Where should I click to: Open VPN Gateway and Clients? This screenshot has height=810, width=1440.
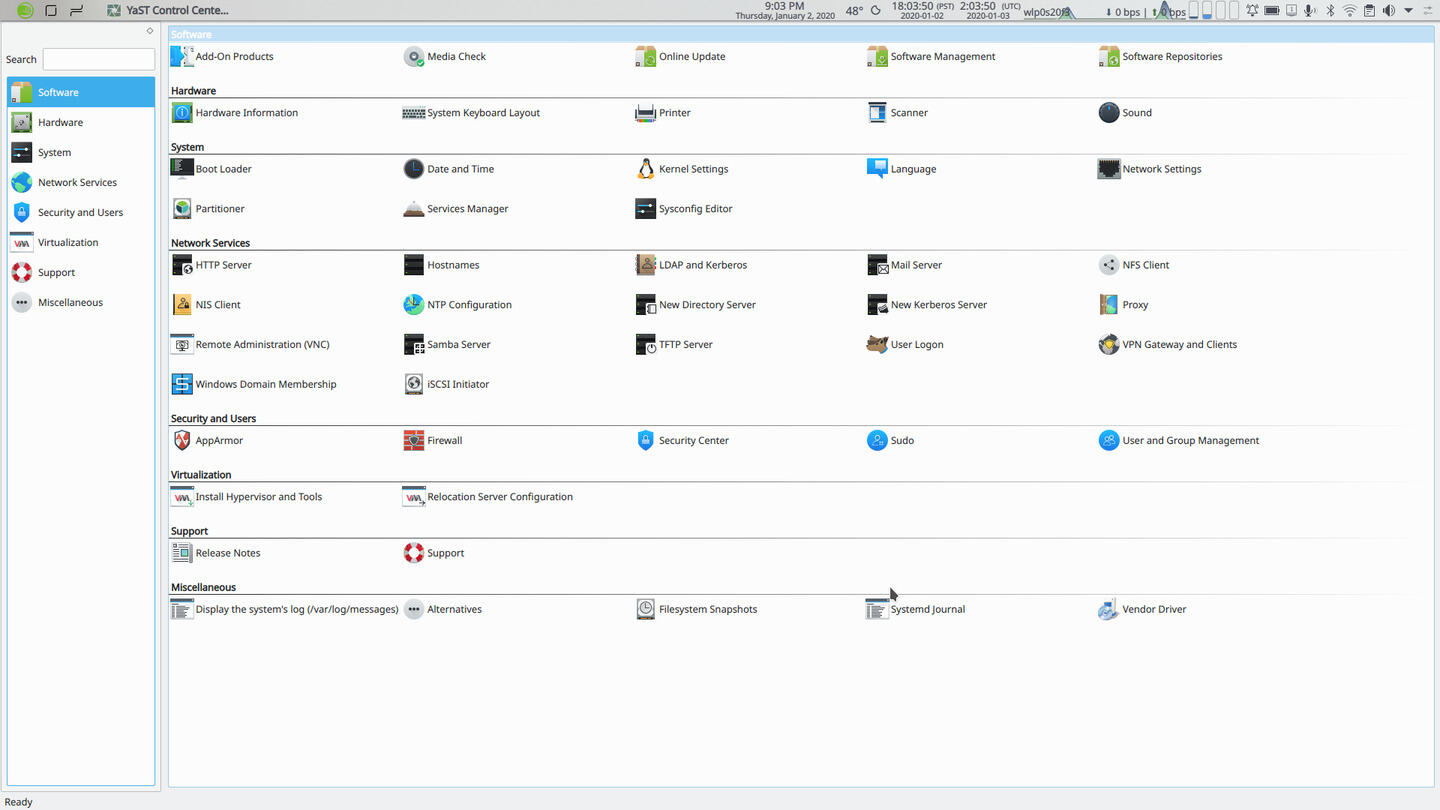(x=1168, y=345)
